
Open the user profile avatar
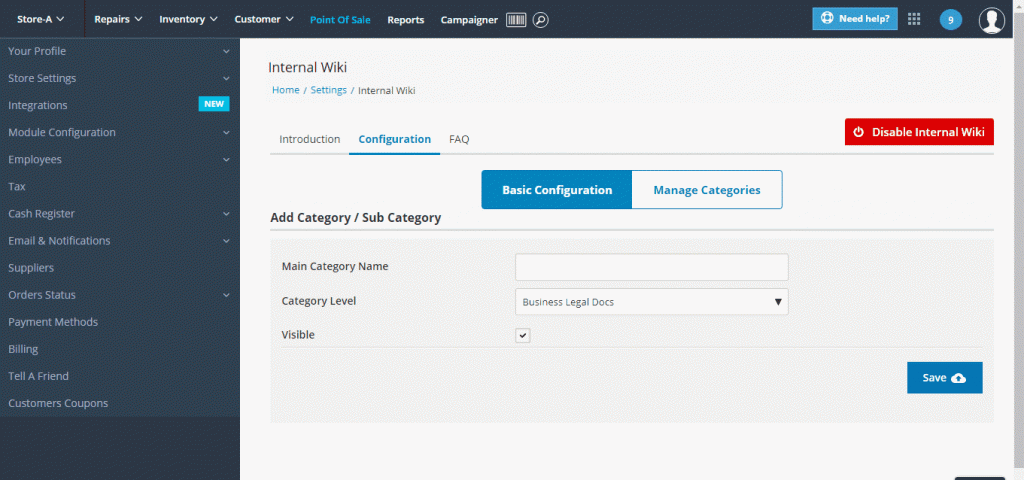click(x=991, y=20)
